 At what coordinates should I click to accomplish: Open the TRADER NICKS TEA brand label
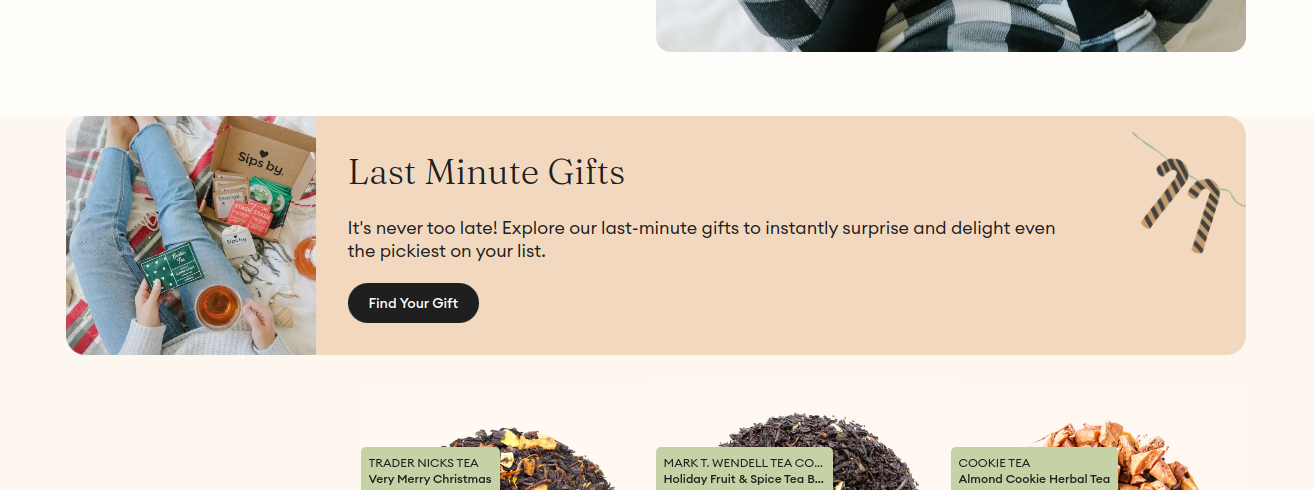[424, 463]
